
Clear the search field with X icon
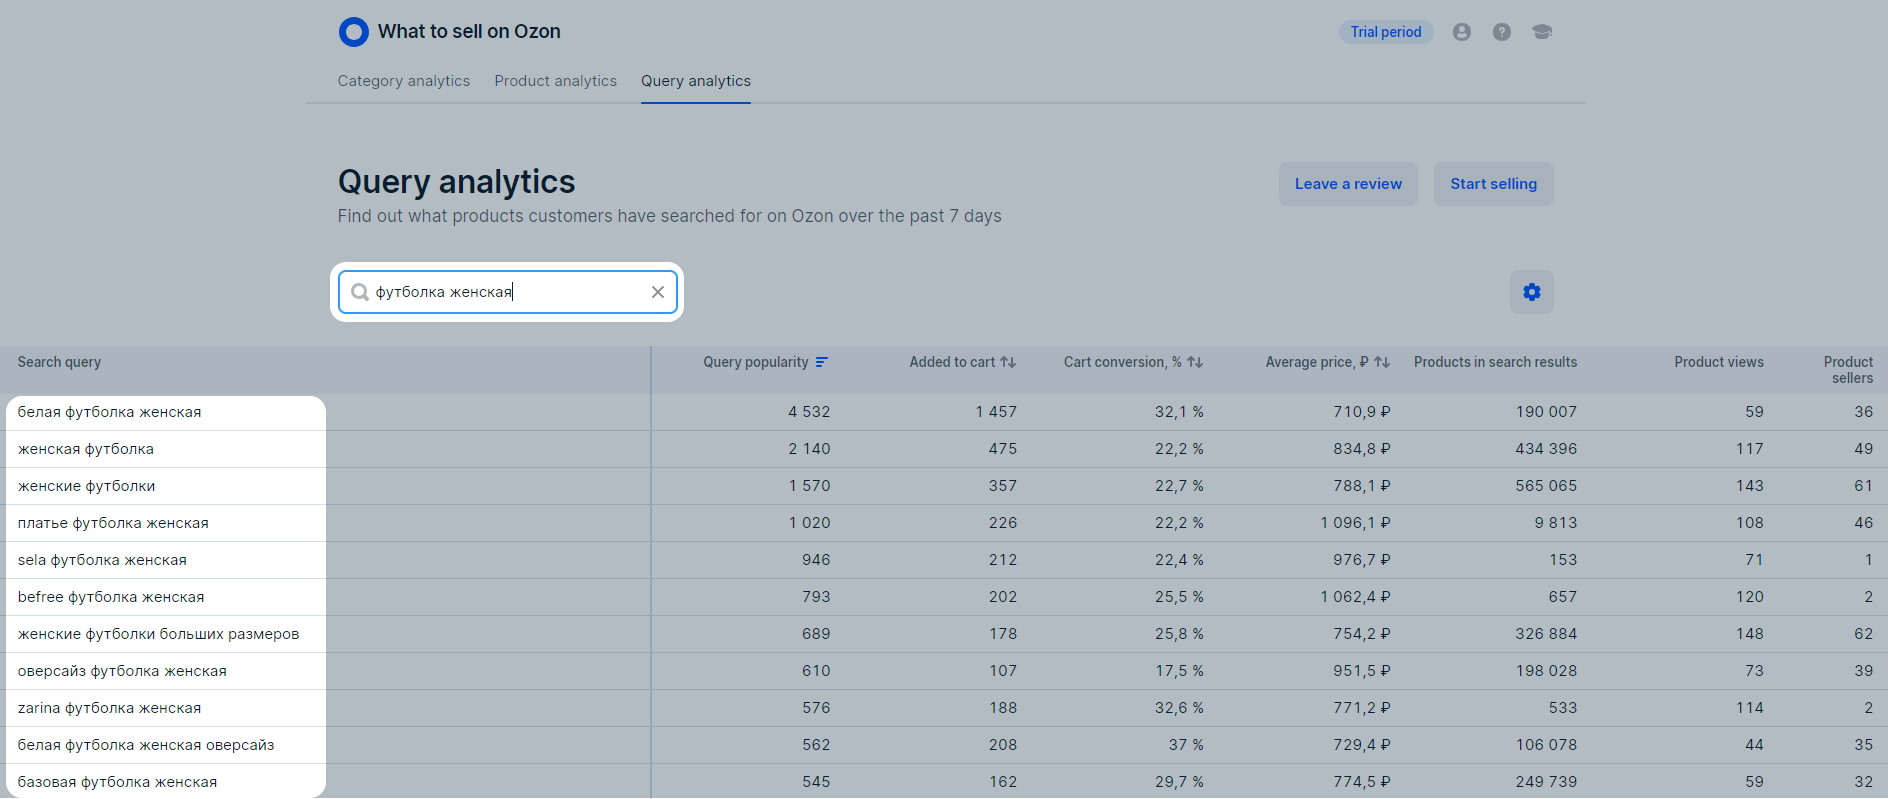pos(657,292)
